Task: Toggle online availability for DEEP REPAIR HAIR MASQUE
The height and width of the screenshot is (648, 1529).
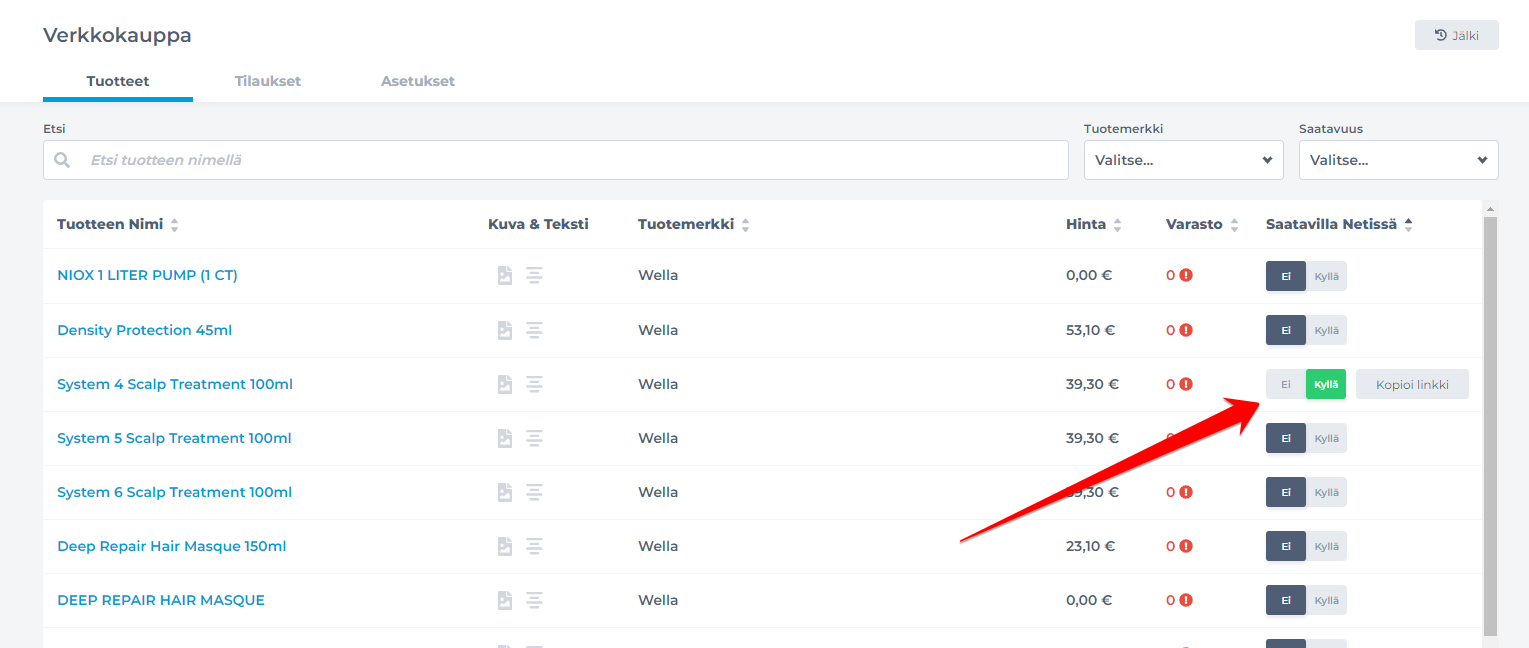Action: pos(1306,600)
